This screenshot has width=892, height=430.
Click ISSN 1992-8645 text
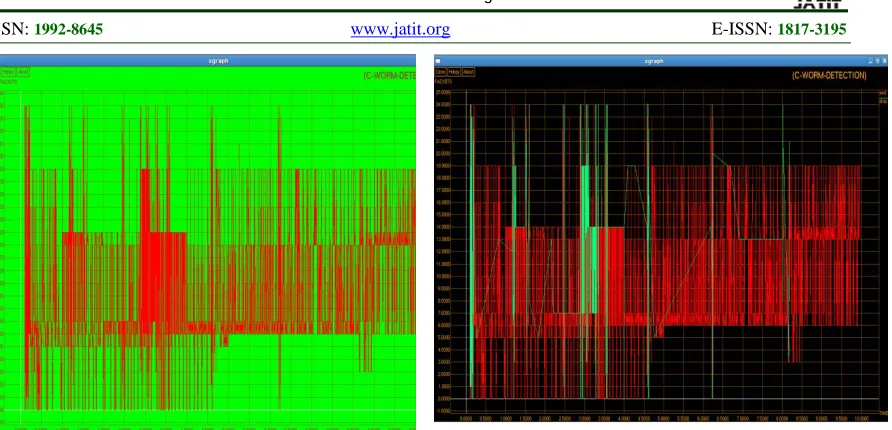51,28
